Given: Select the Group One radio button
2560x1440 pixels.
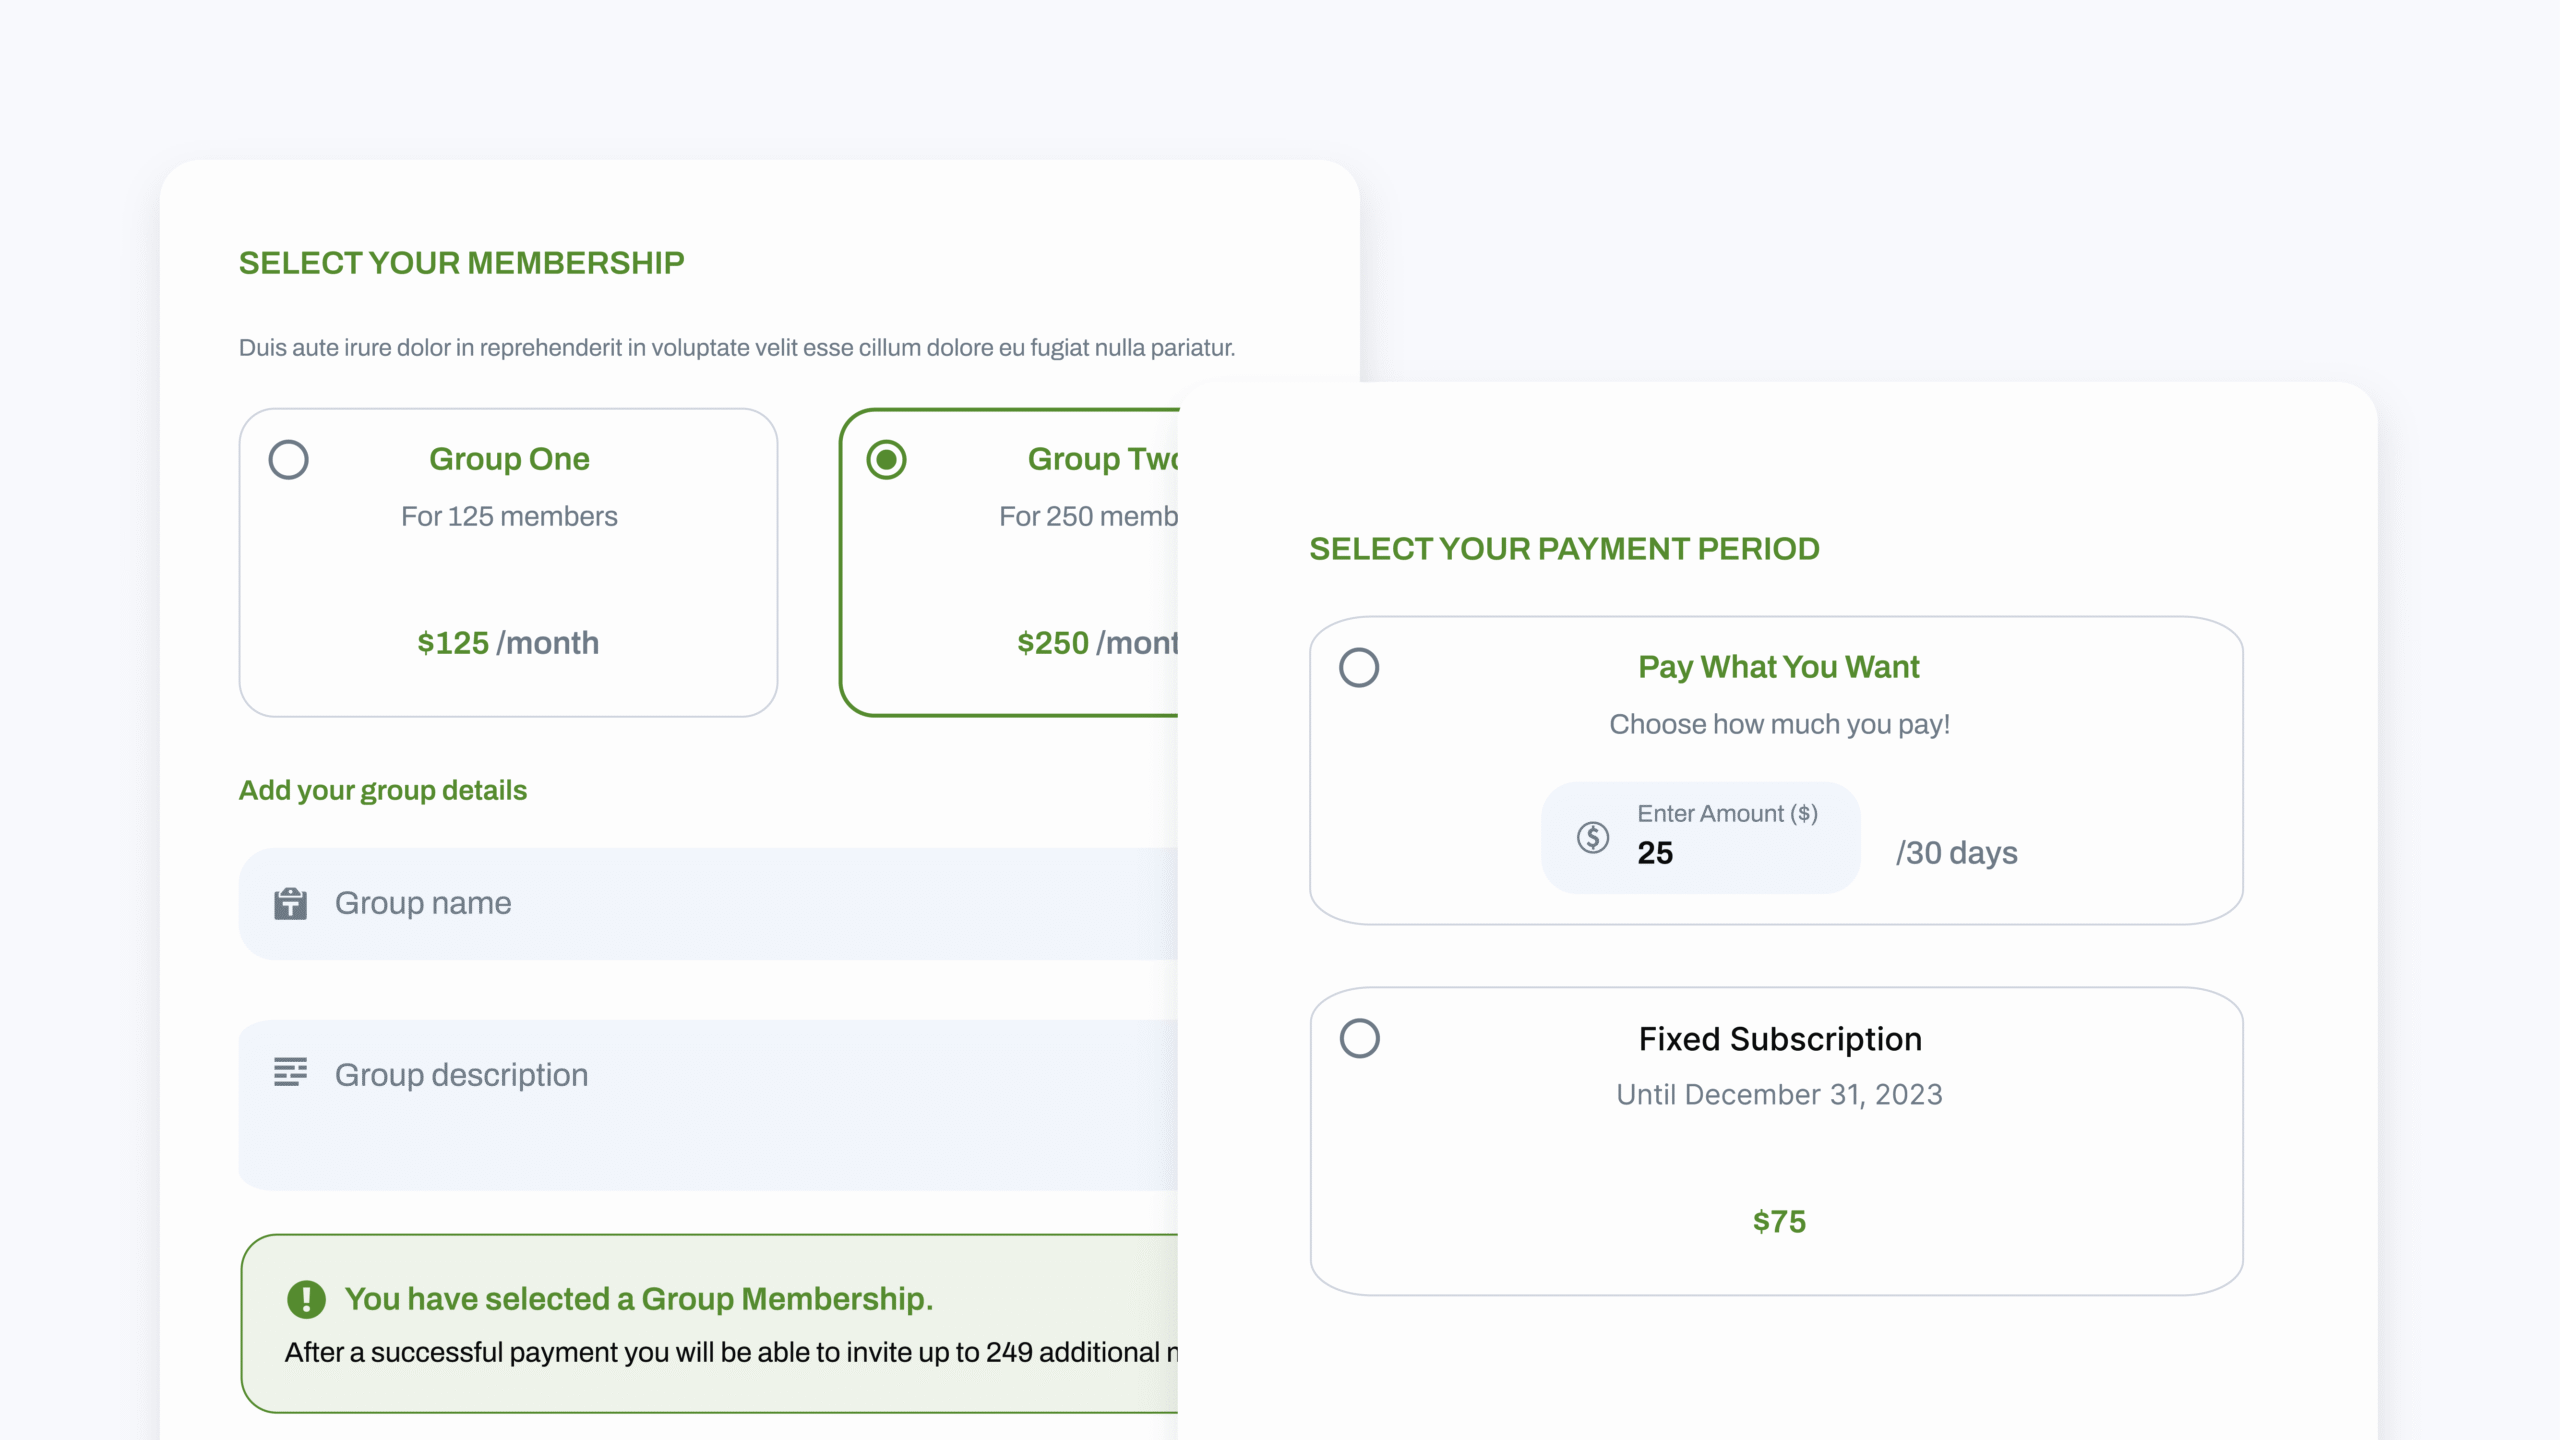Looking at the screenshot, I should [x=289, y=460].
